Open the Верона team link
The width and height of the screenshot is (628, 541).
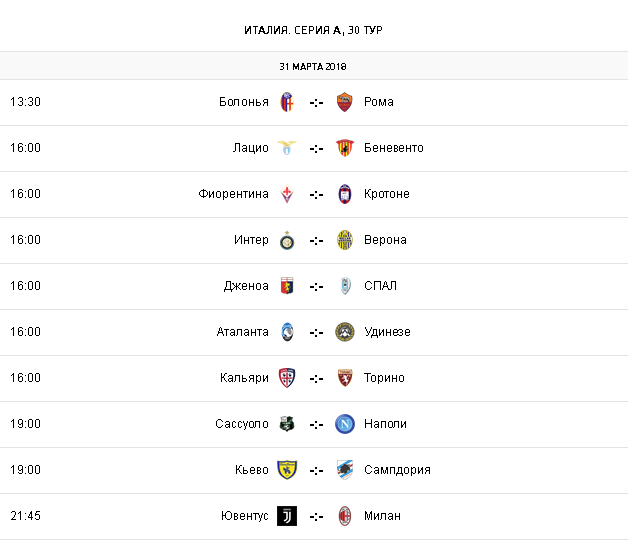(x=385, y=240)
